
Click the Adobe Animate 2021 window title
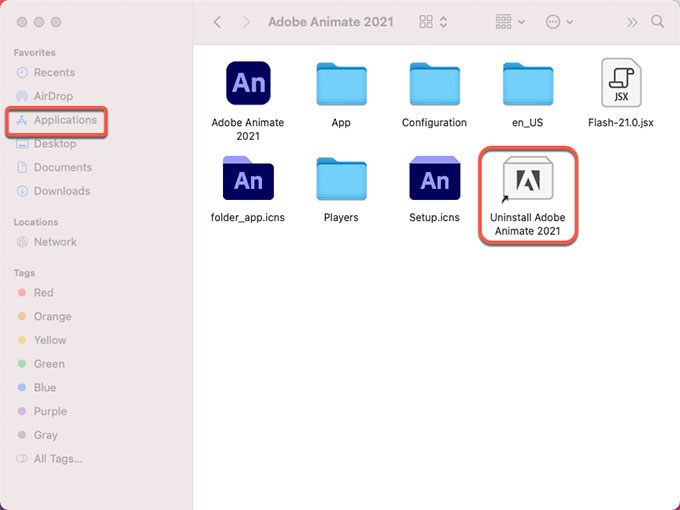pyautogui.click(x=330, y=22)
